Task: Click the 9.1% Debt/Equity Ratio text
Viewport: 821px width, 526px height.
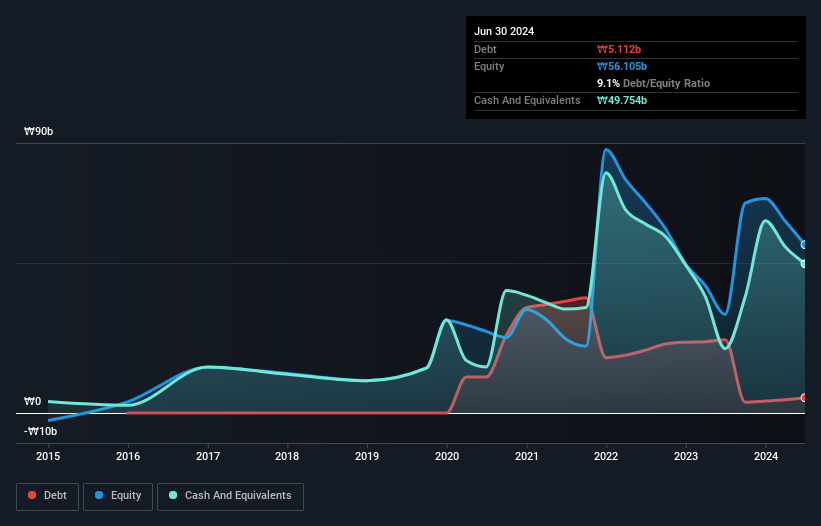Action: 653,83
